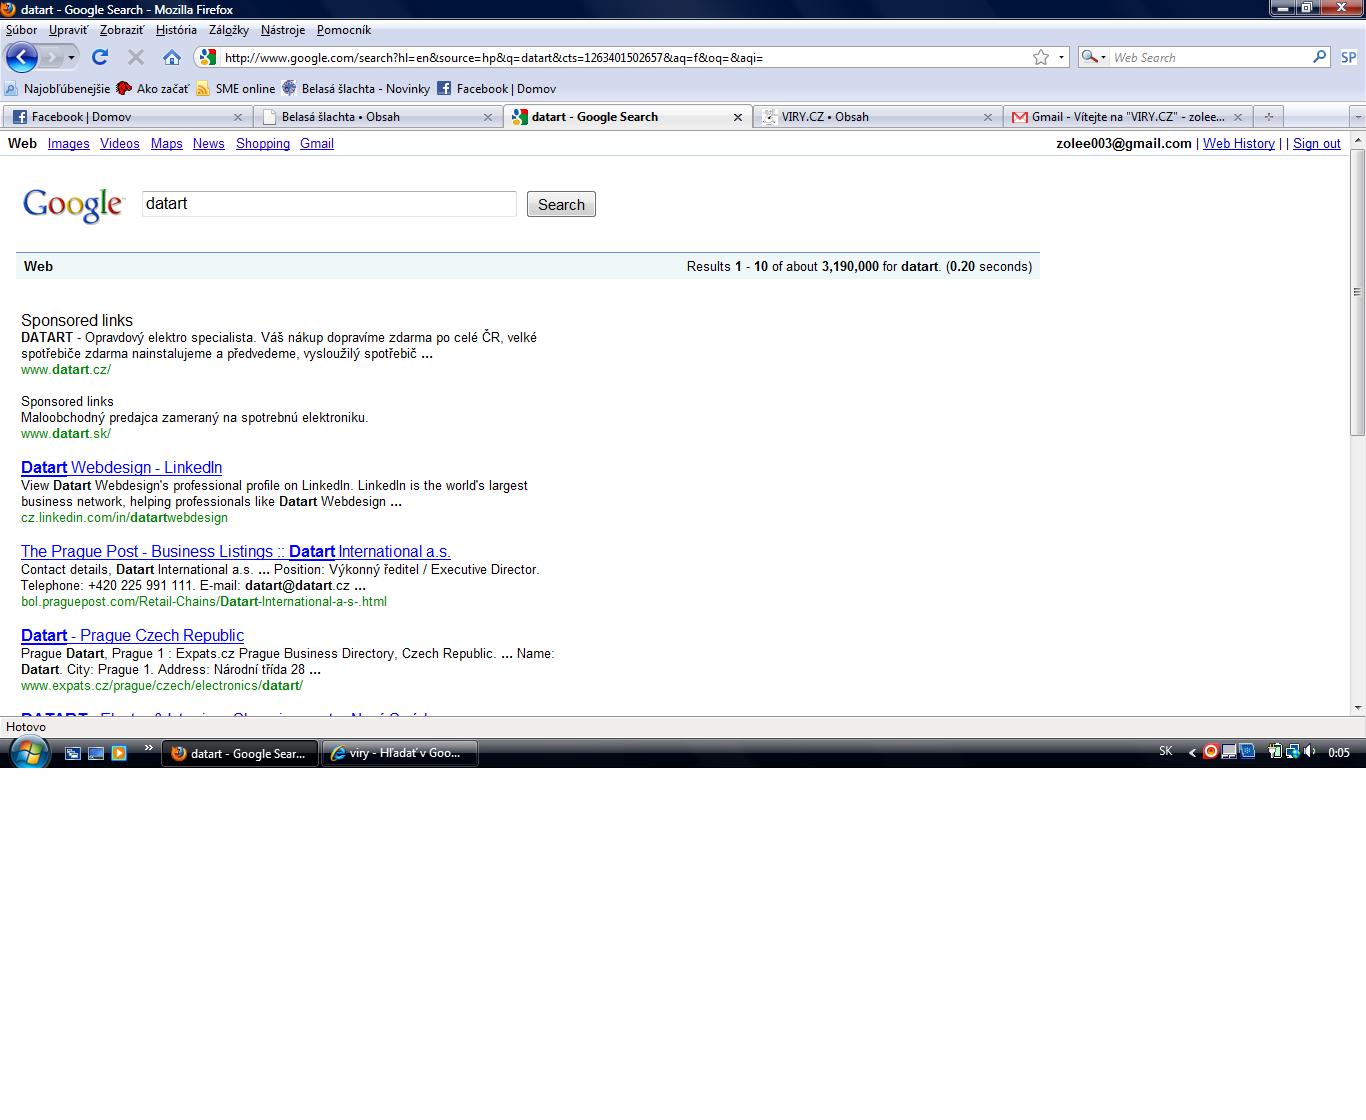Open the Datart Webdesign - LinkedIn result
This screenshot has height=1120, width=1366.
click(121, 467)
